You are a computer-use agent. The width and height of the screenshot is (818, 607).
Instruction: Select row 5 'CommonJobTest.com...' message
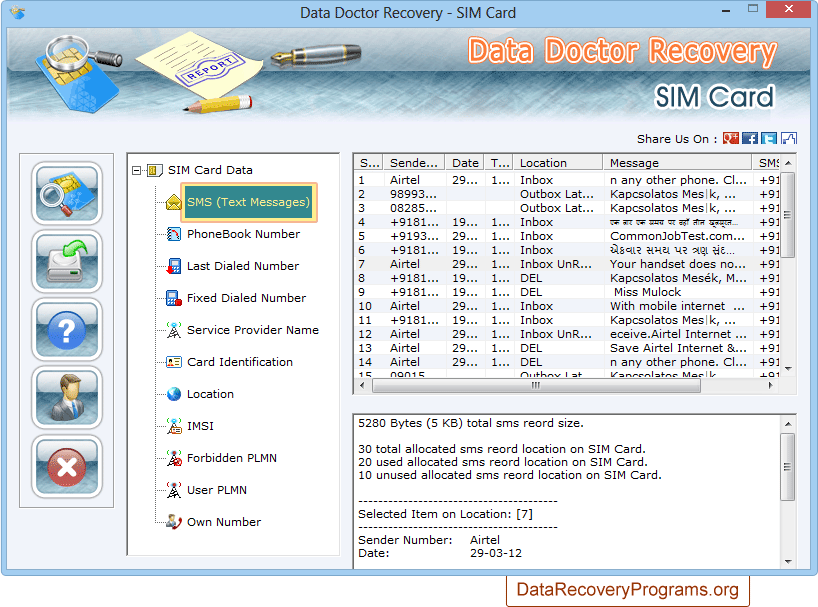coord(567,236)
